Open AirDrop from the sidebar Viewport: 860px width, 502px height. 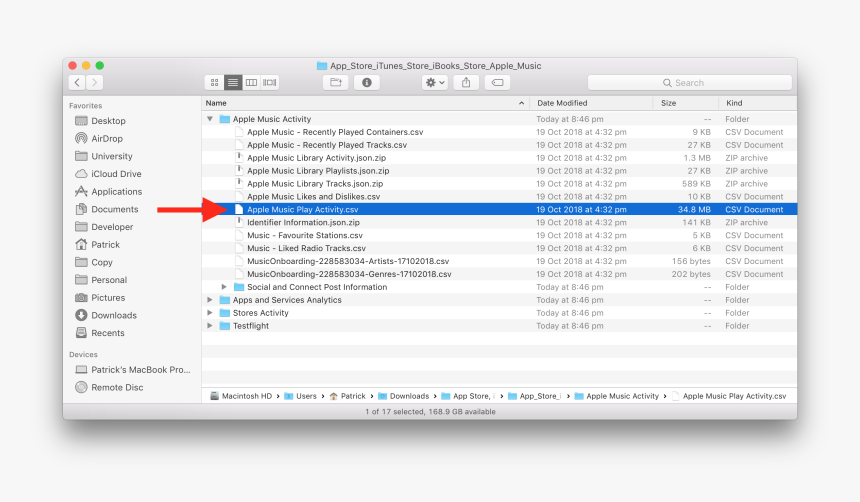coord(106,139)
